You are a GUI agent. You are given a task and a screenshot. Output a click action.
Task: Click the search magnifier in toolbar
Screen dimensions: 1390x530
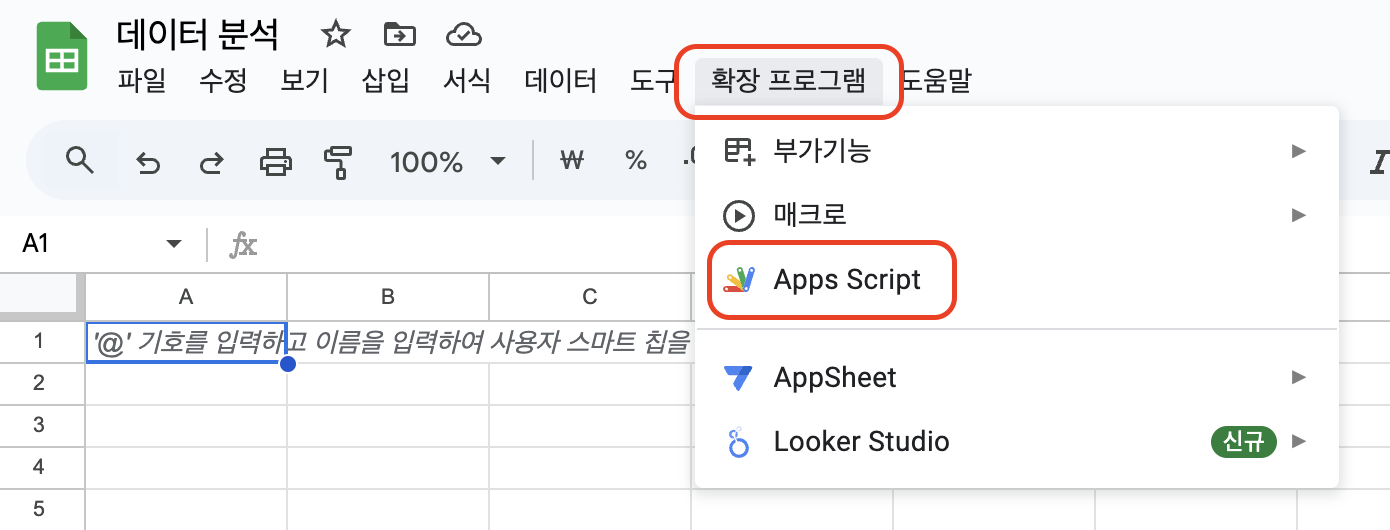tap(79, 160)
